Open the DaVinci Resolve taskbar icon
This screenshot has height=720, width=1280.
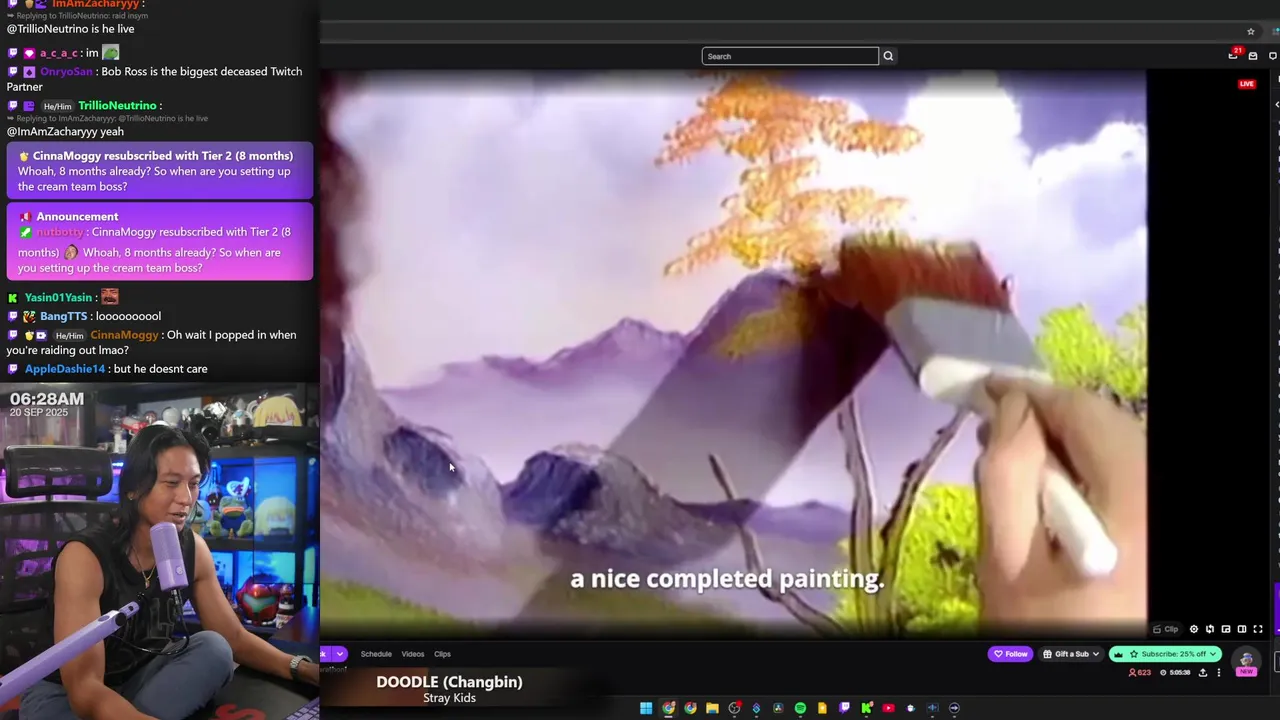[x=778, y=708]
